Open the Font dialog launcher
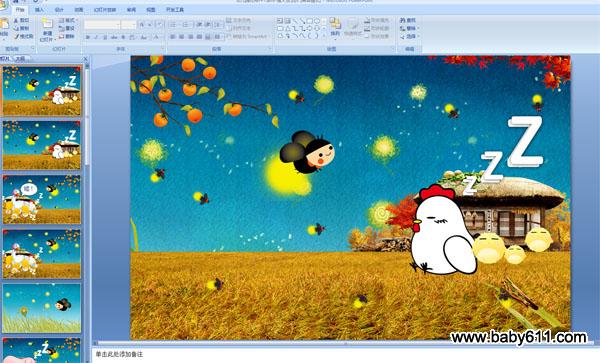 tap(163, 49)
